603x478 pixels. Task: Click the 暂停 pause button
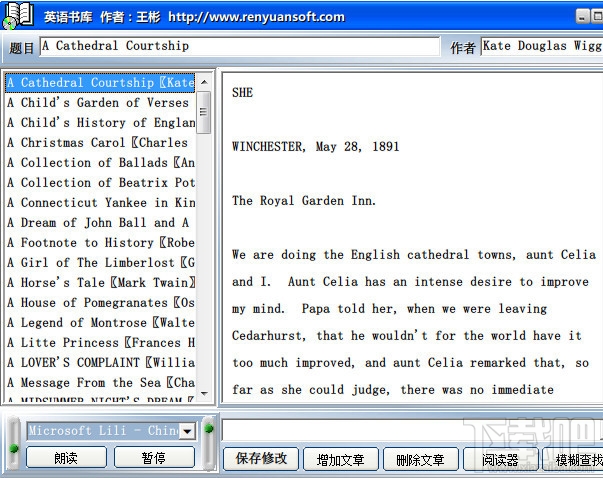[154, 458]
